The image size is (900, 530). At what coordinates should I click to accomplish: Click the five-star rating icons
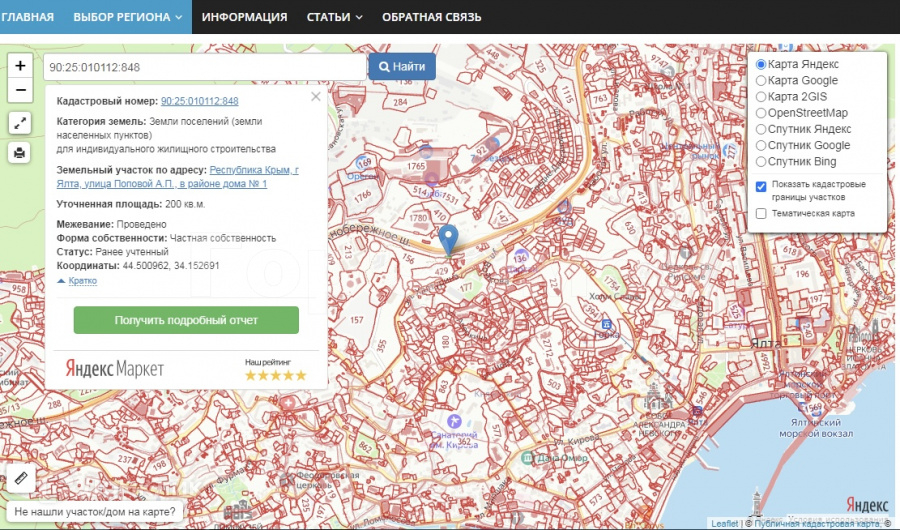(x=275, y=375)
